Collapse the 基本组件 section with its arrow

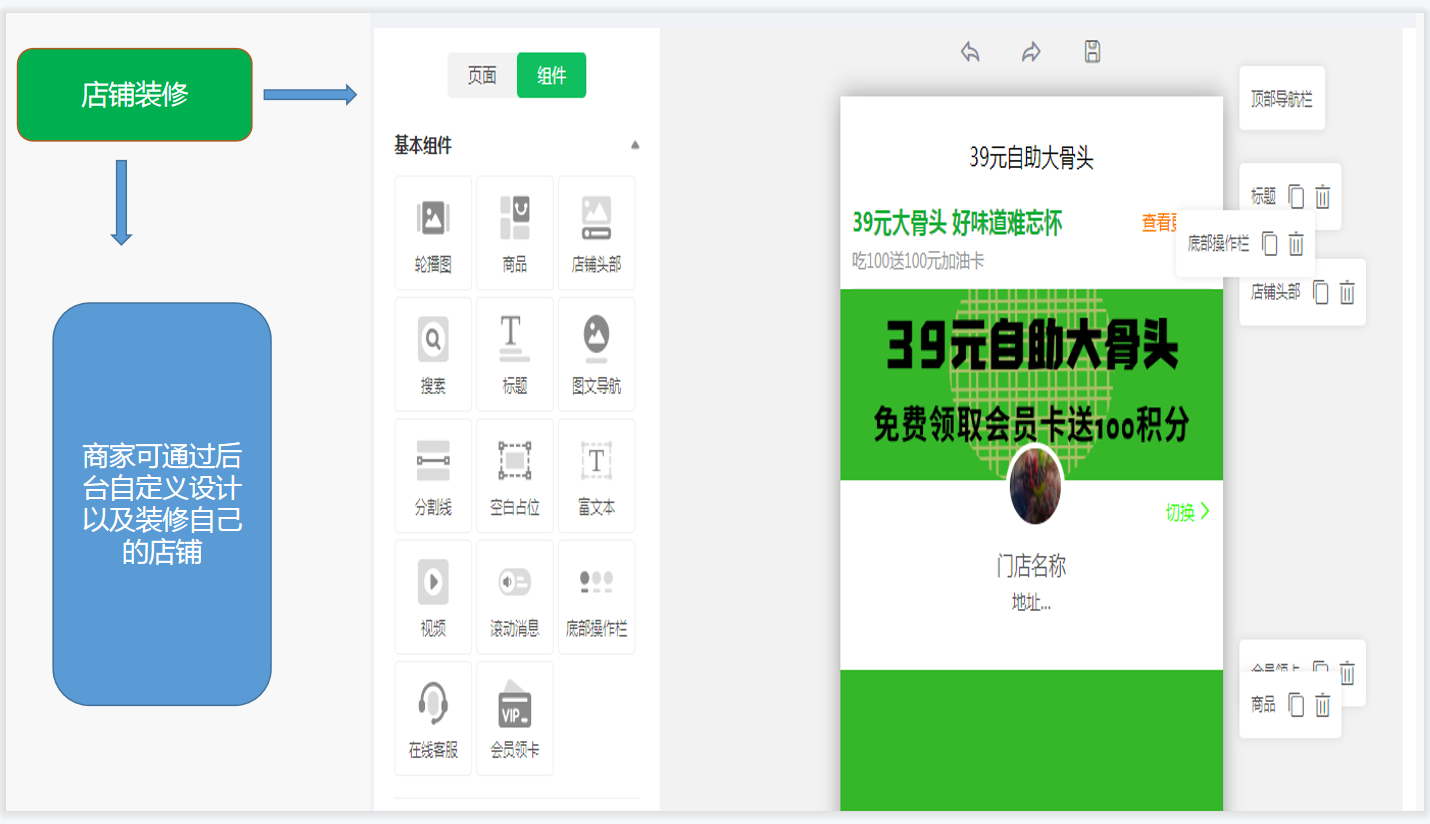[635, 145]
